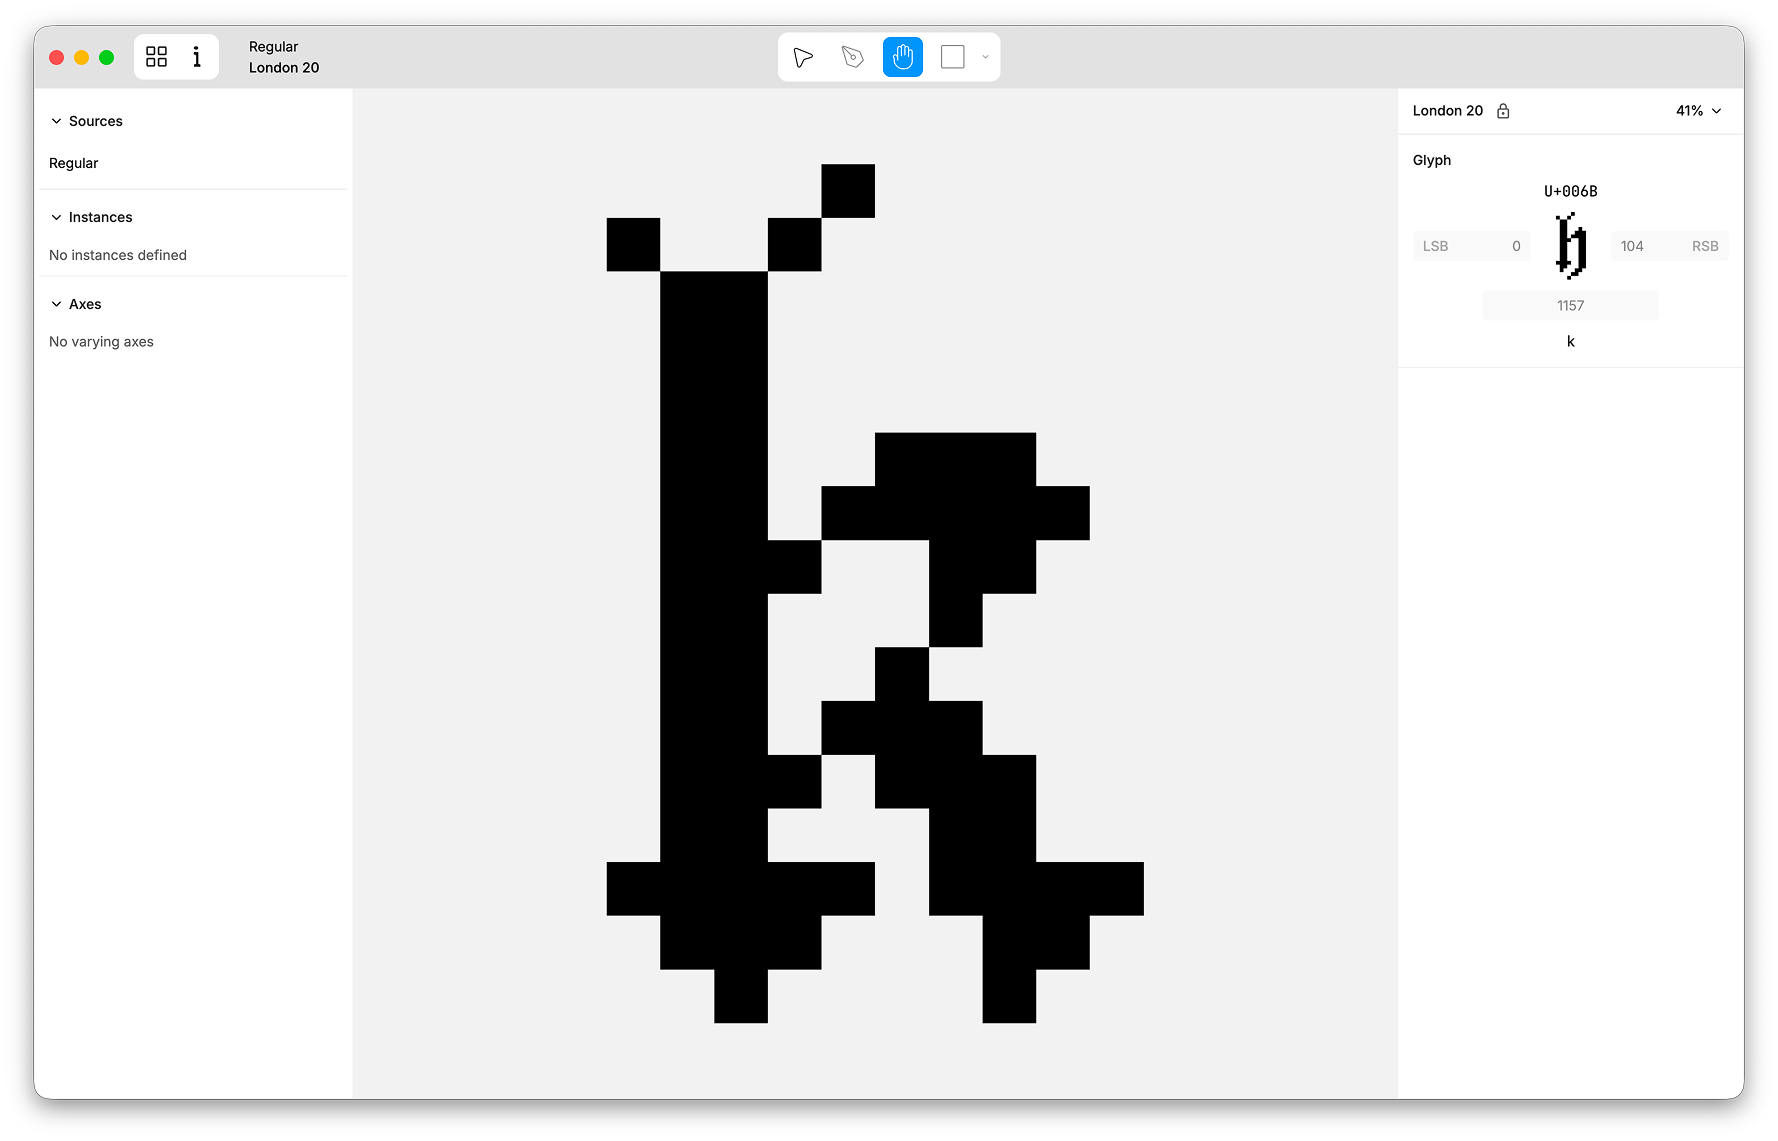Screen dimensions: 1778x1141
Task: Collapse the Sources section
Action: click(x=56, y=121)
